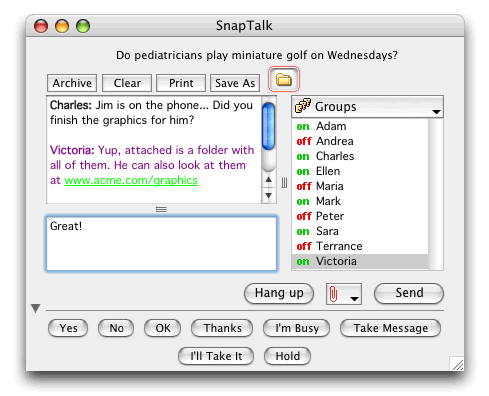Click the horizontal splitter grip below chat
The image size is (489, 396).
coord(161,209)
